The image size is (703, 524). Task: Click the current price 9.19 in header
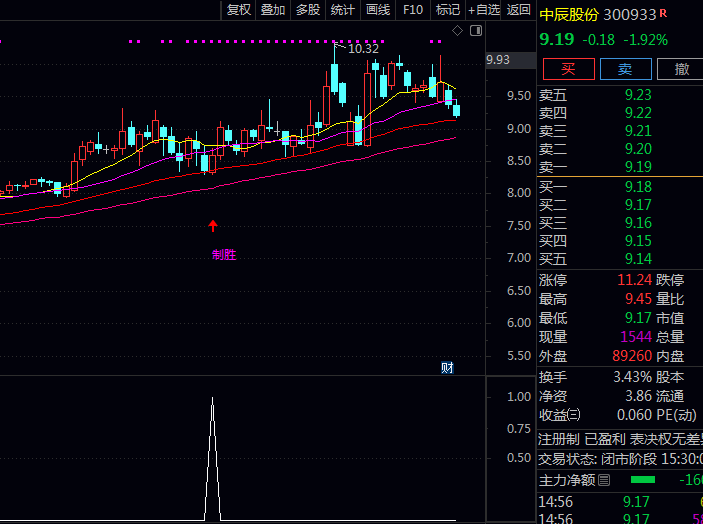pyautogui.click(x=556, y=39)
